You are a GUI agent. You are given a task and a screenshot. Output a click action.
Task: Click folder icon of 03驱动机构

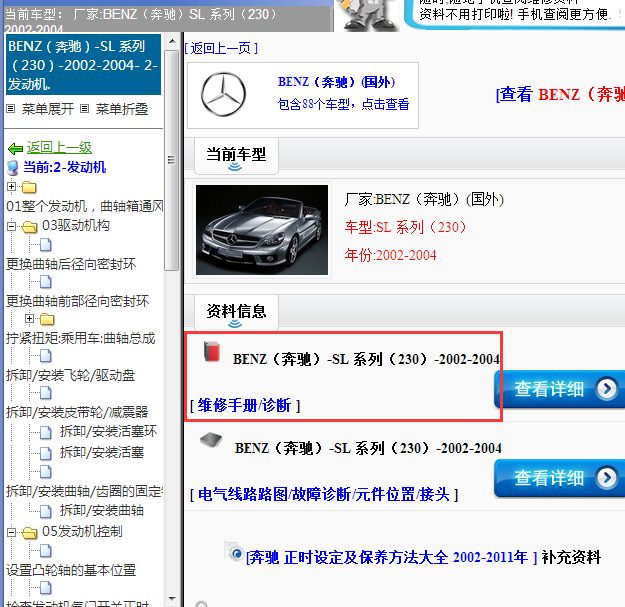29,227
